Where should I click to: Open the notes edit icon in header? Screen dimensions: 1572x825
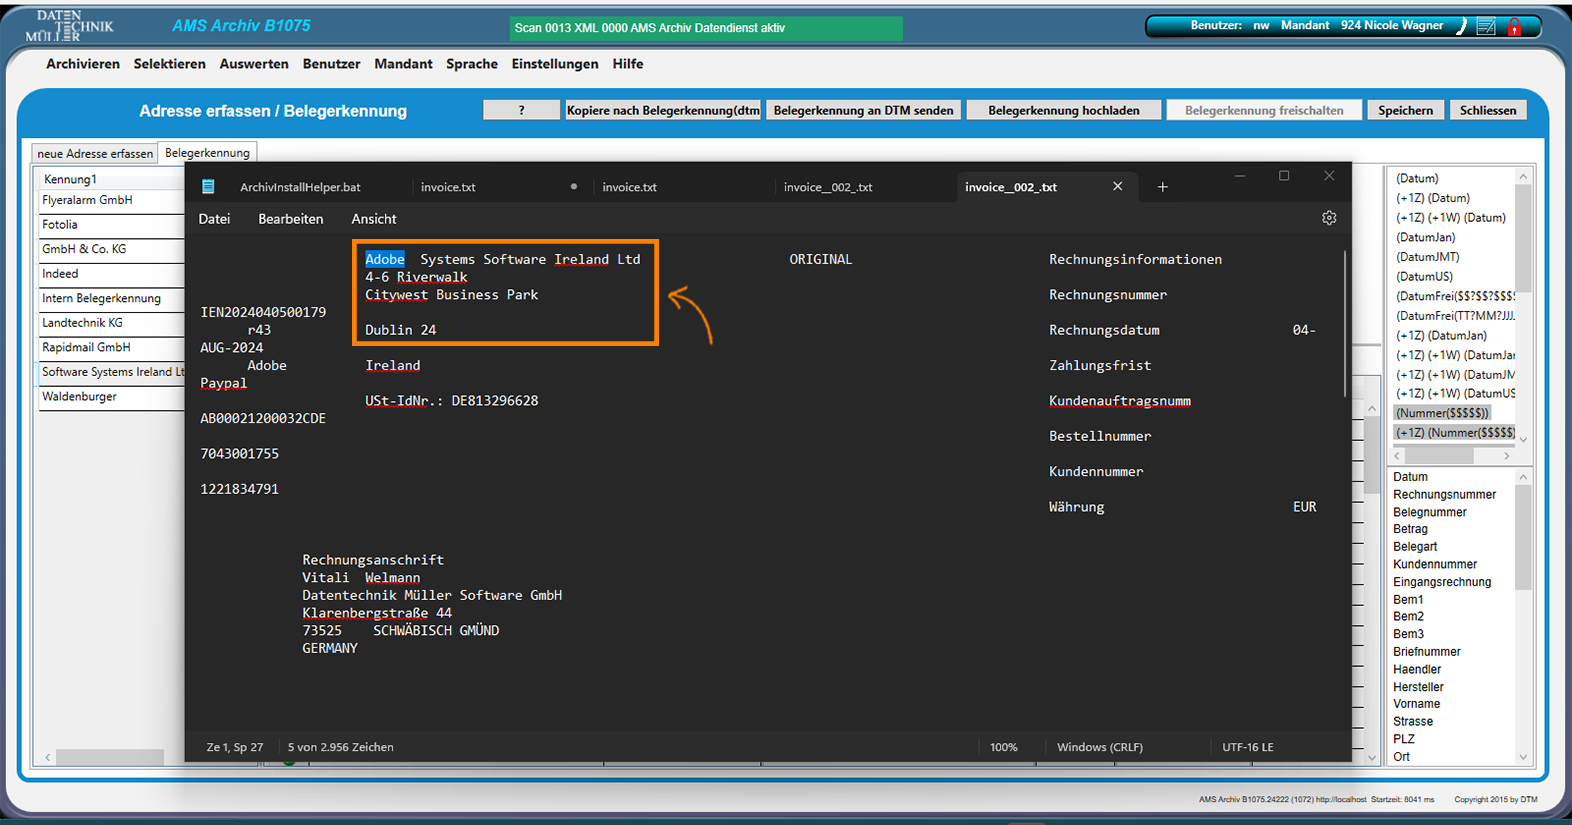coord(1486,27)
